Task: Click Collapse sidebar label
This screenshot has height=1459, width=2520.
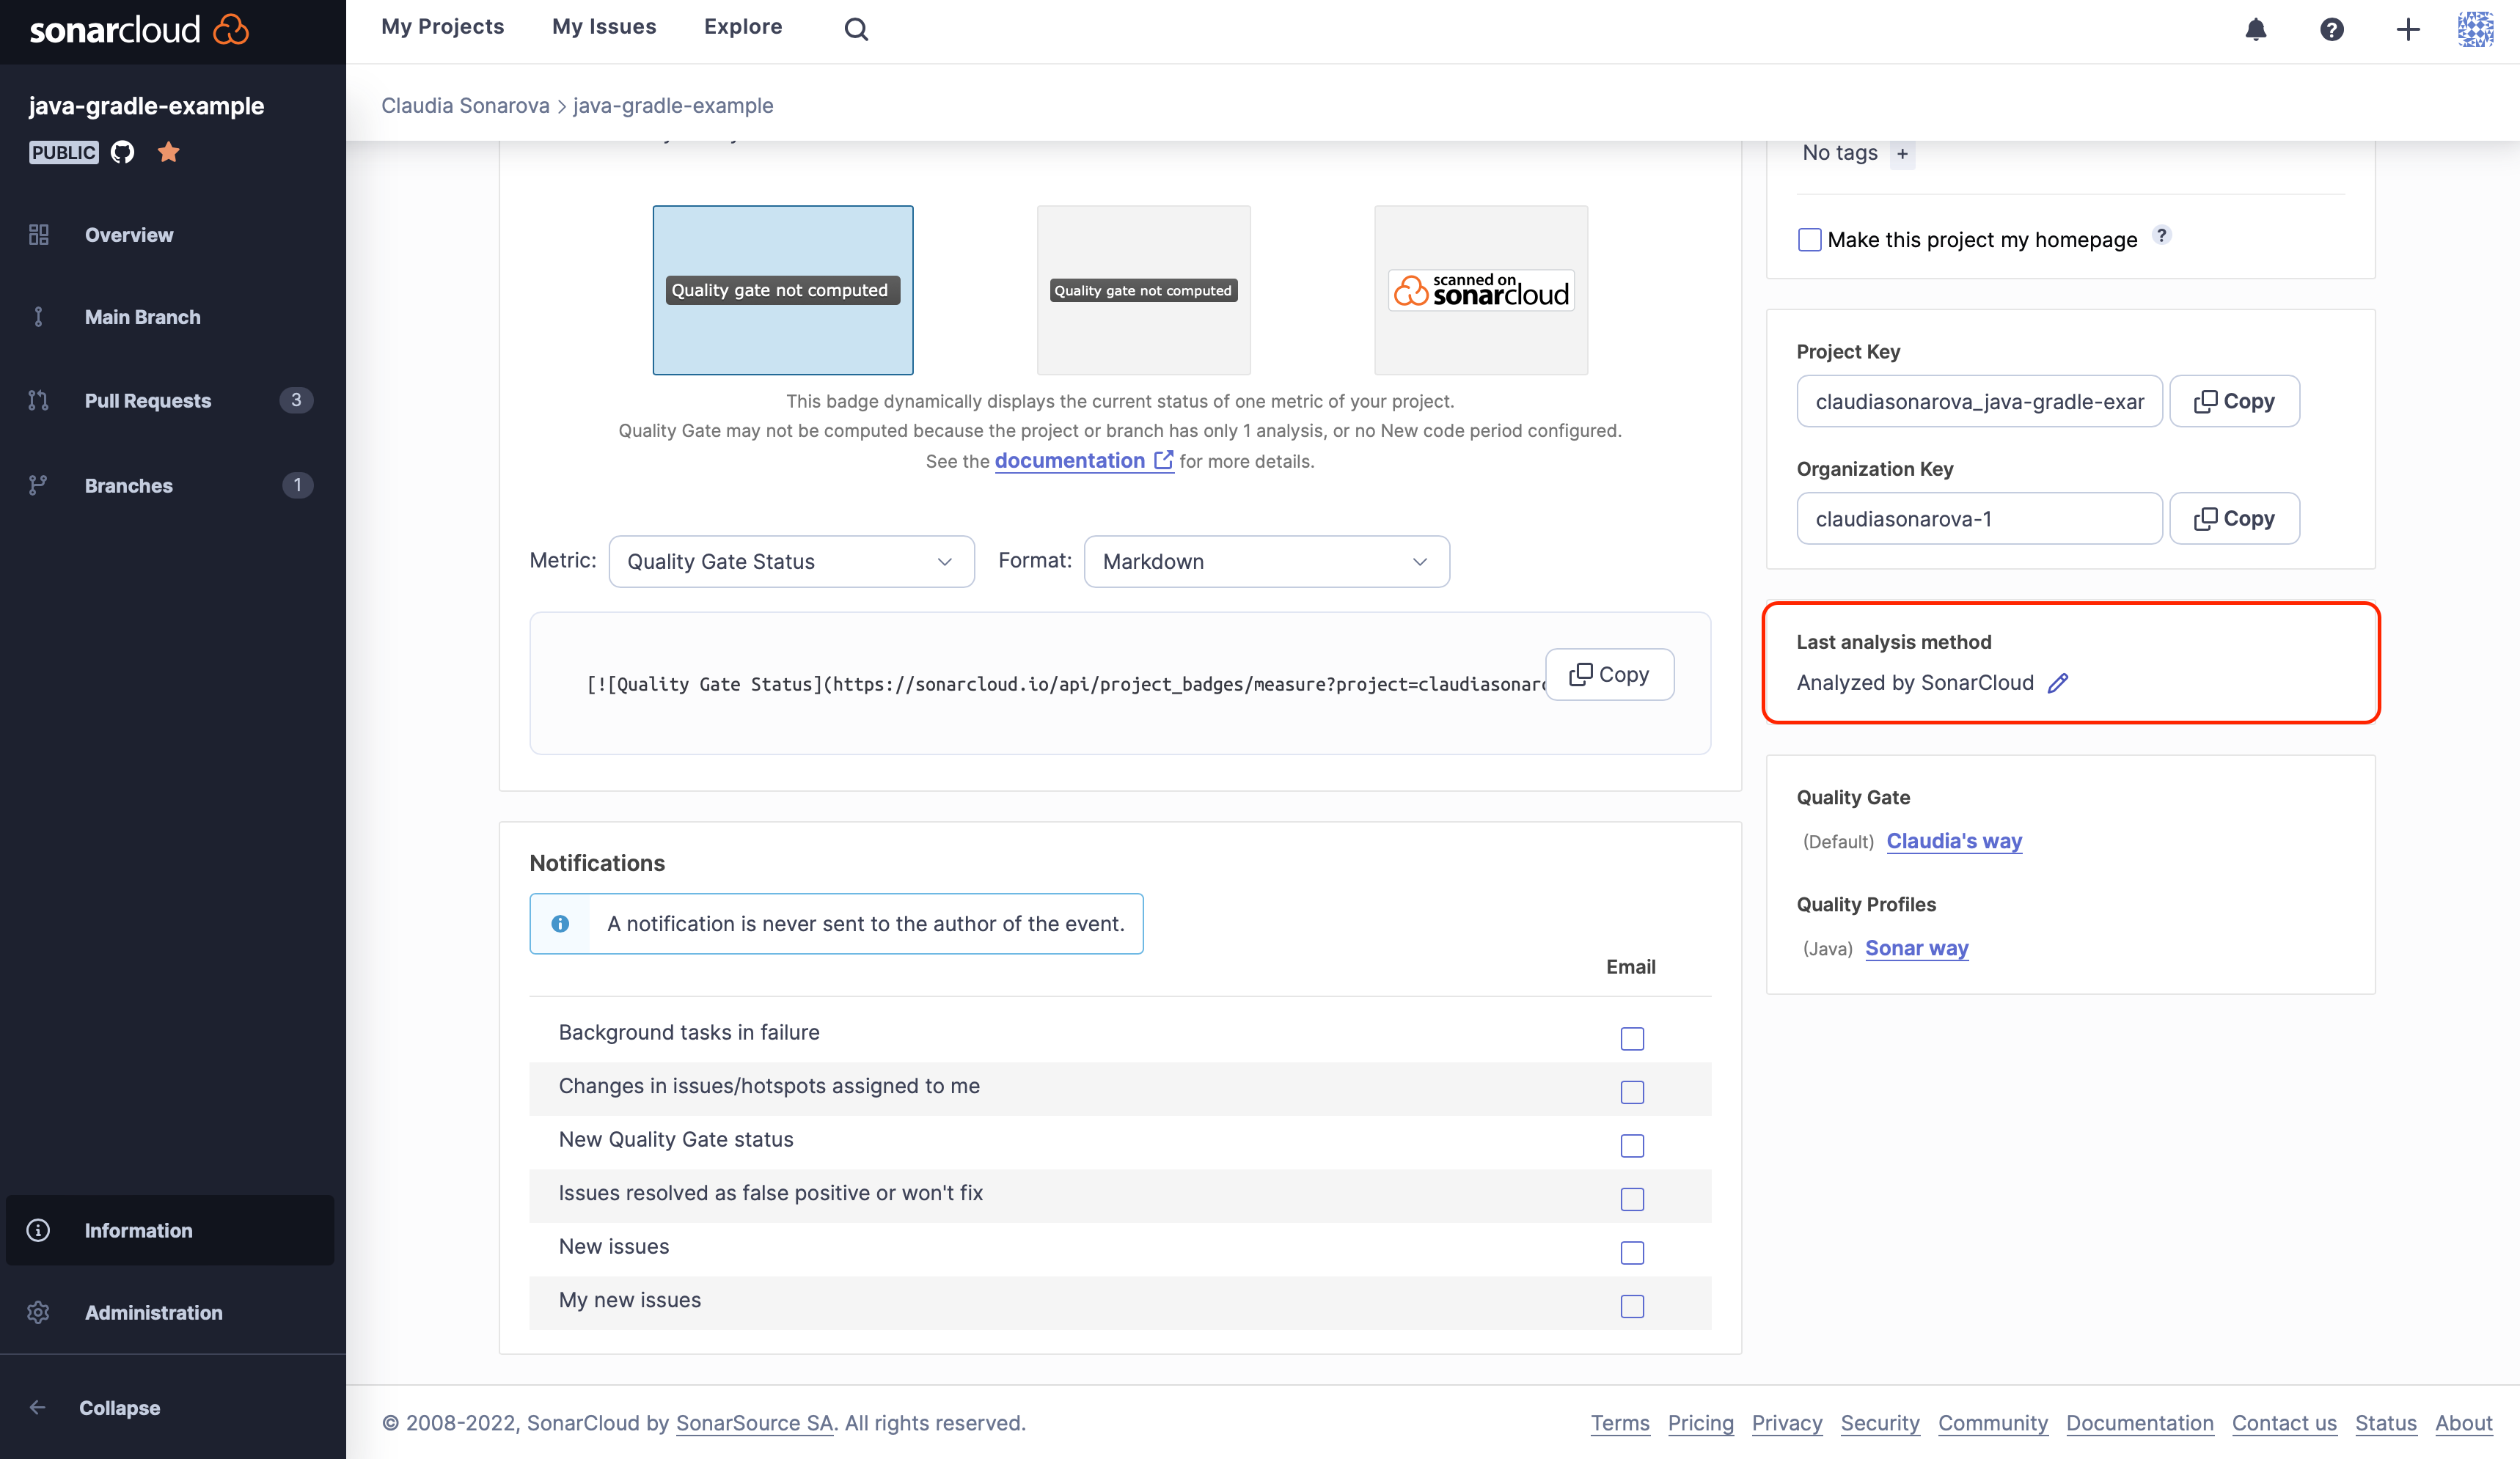Action: click(119, 1407)
